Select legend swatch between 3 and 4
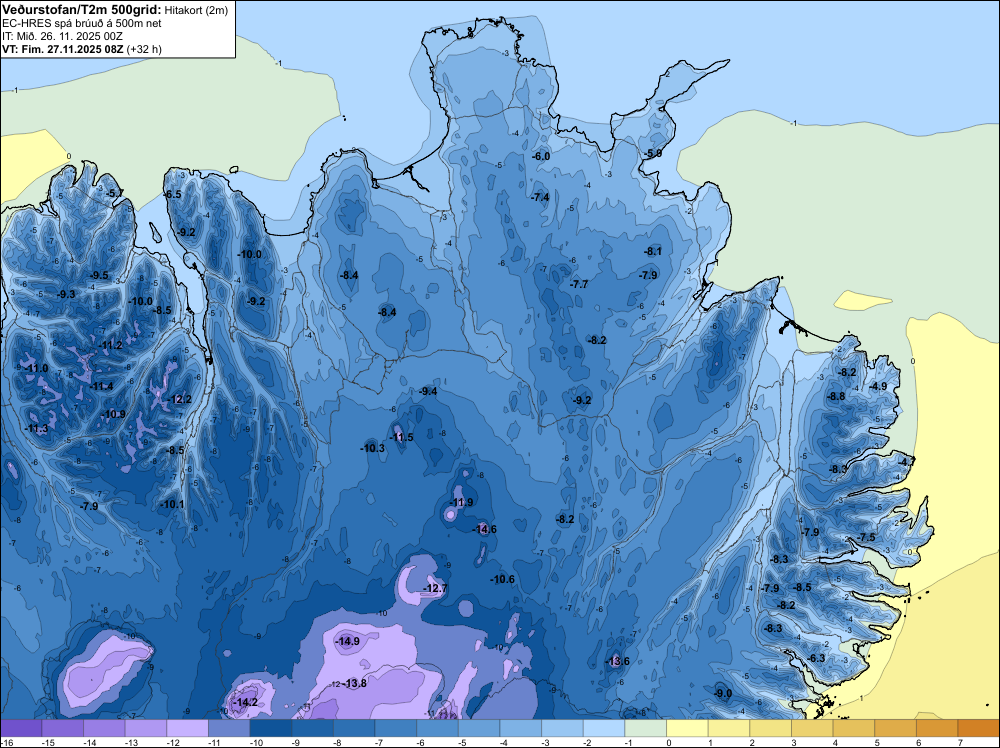This screenshot has height=748, width=1000. point(812,728)
